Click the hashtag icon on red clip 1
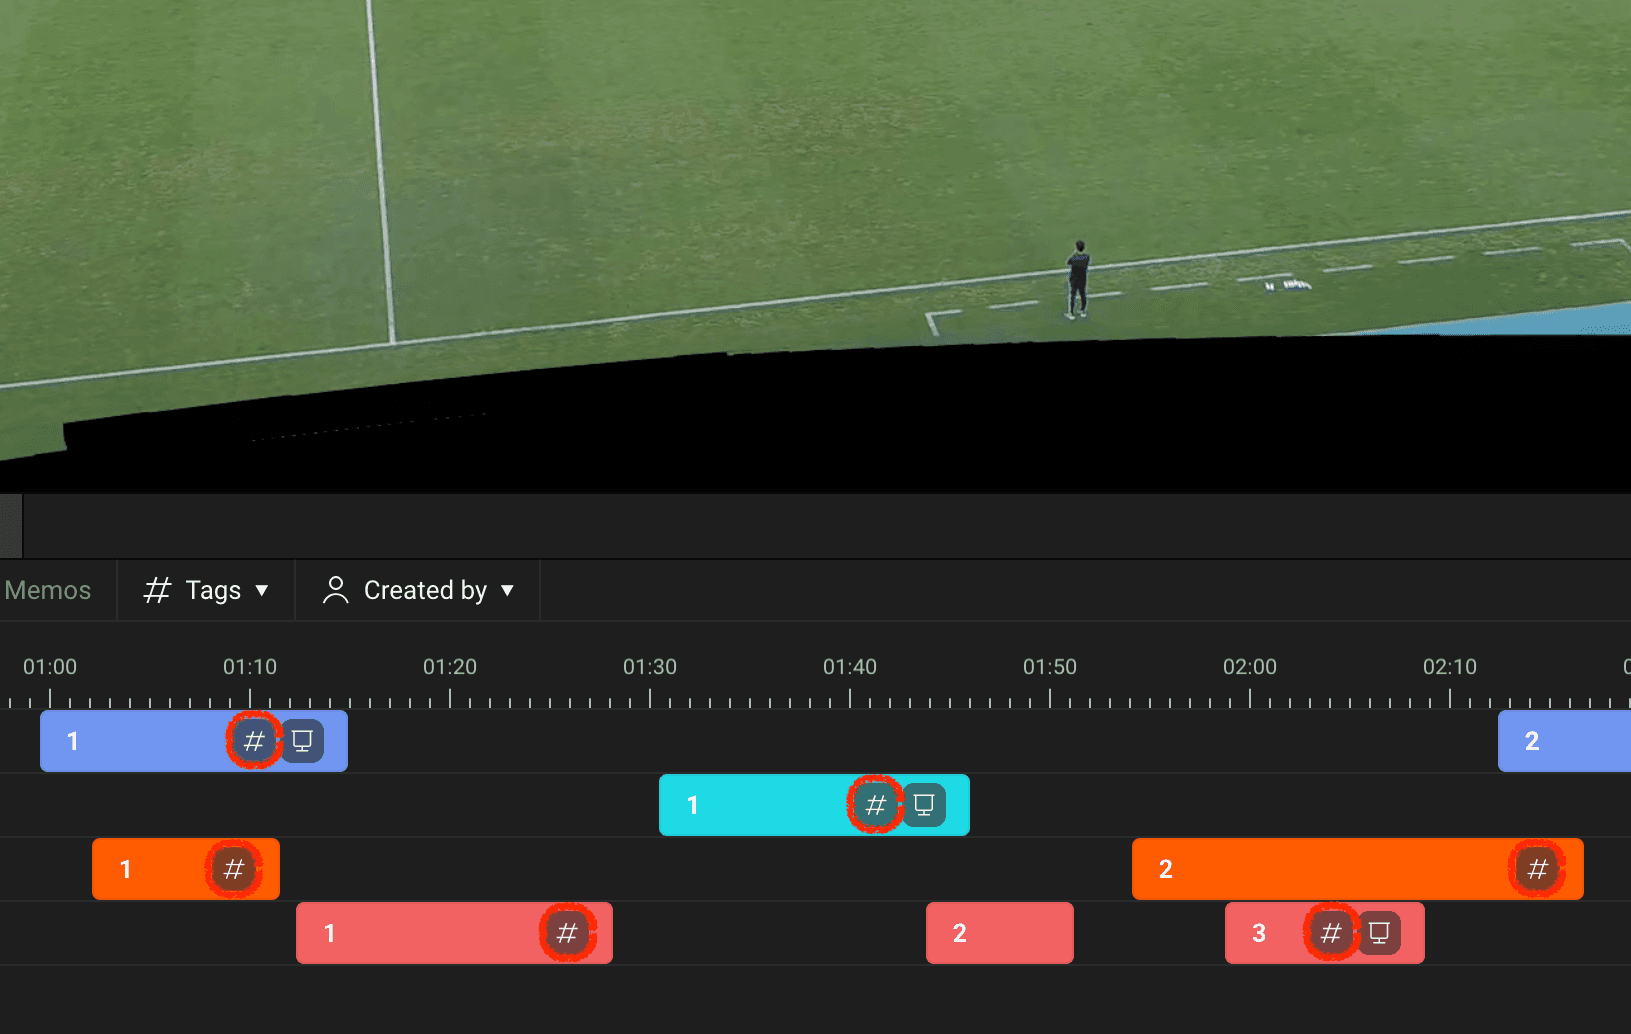 (567, 933)
